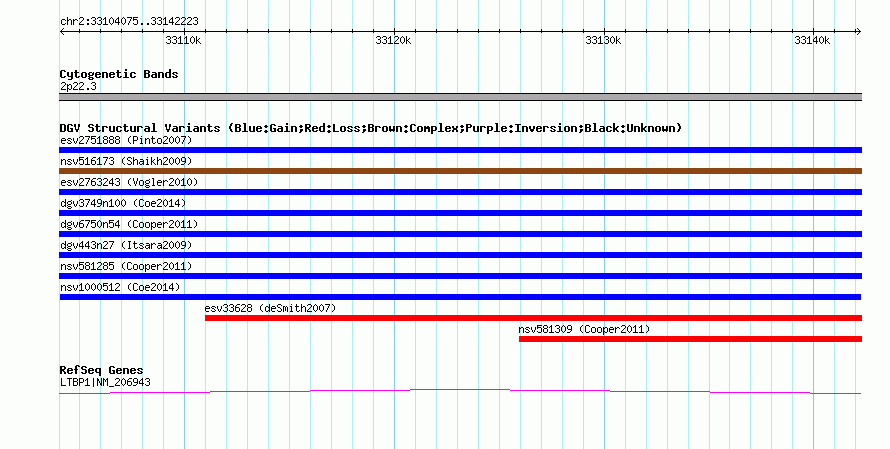Select the Cytogenetic Bands track title
Image resolution: width=890 pixels, height=449 pixels.
point(119,74)
